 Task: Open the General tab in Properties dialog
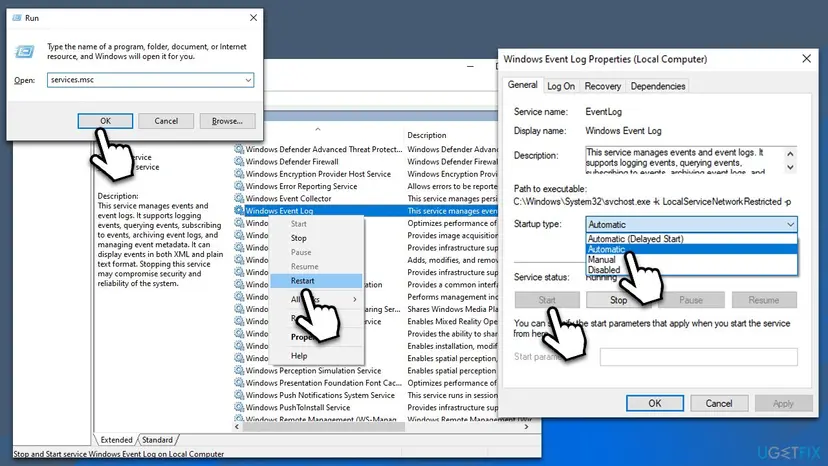click(x=522, y=85)
